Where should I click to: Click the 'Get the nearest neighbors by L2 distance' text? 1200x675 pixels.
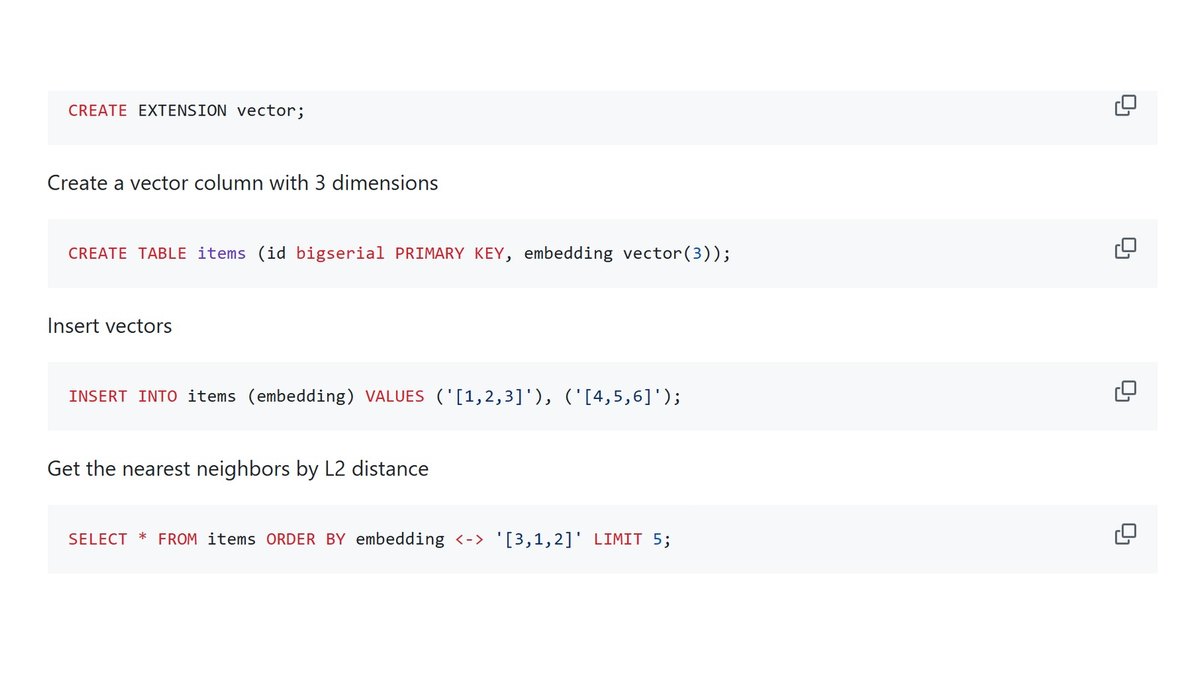point(238,469)
